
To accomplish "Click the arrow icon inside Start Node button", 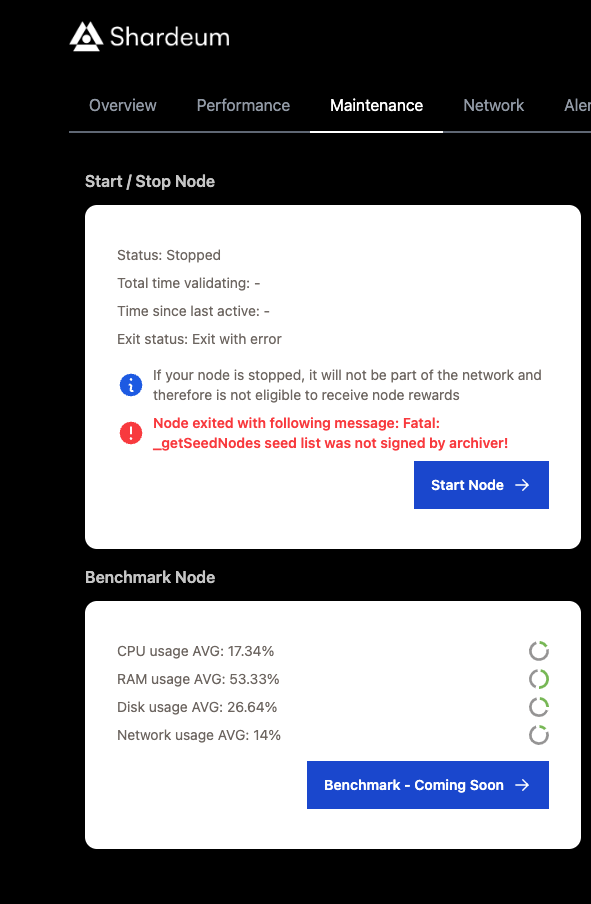I will click(520, 485).
